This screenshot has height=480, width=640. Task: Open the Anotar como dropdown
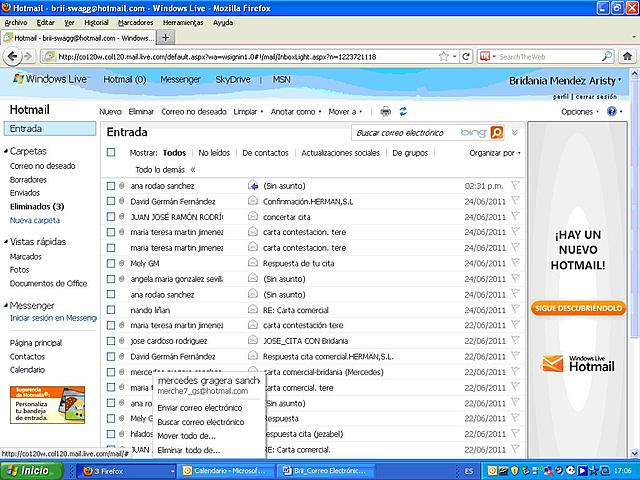(x=296, y=111)
